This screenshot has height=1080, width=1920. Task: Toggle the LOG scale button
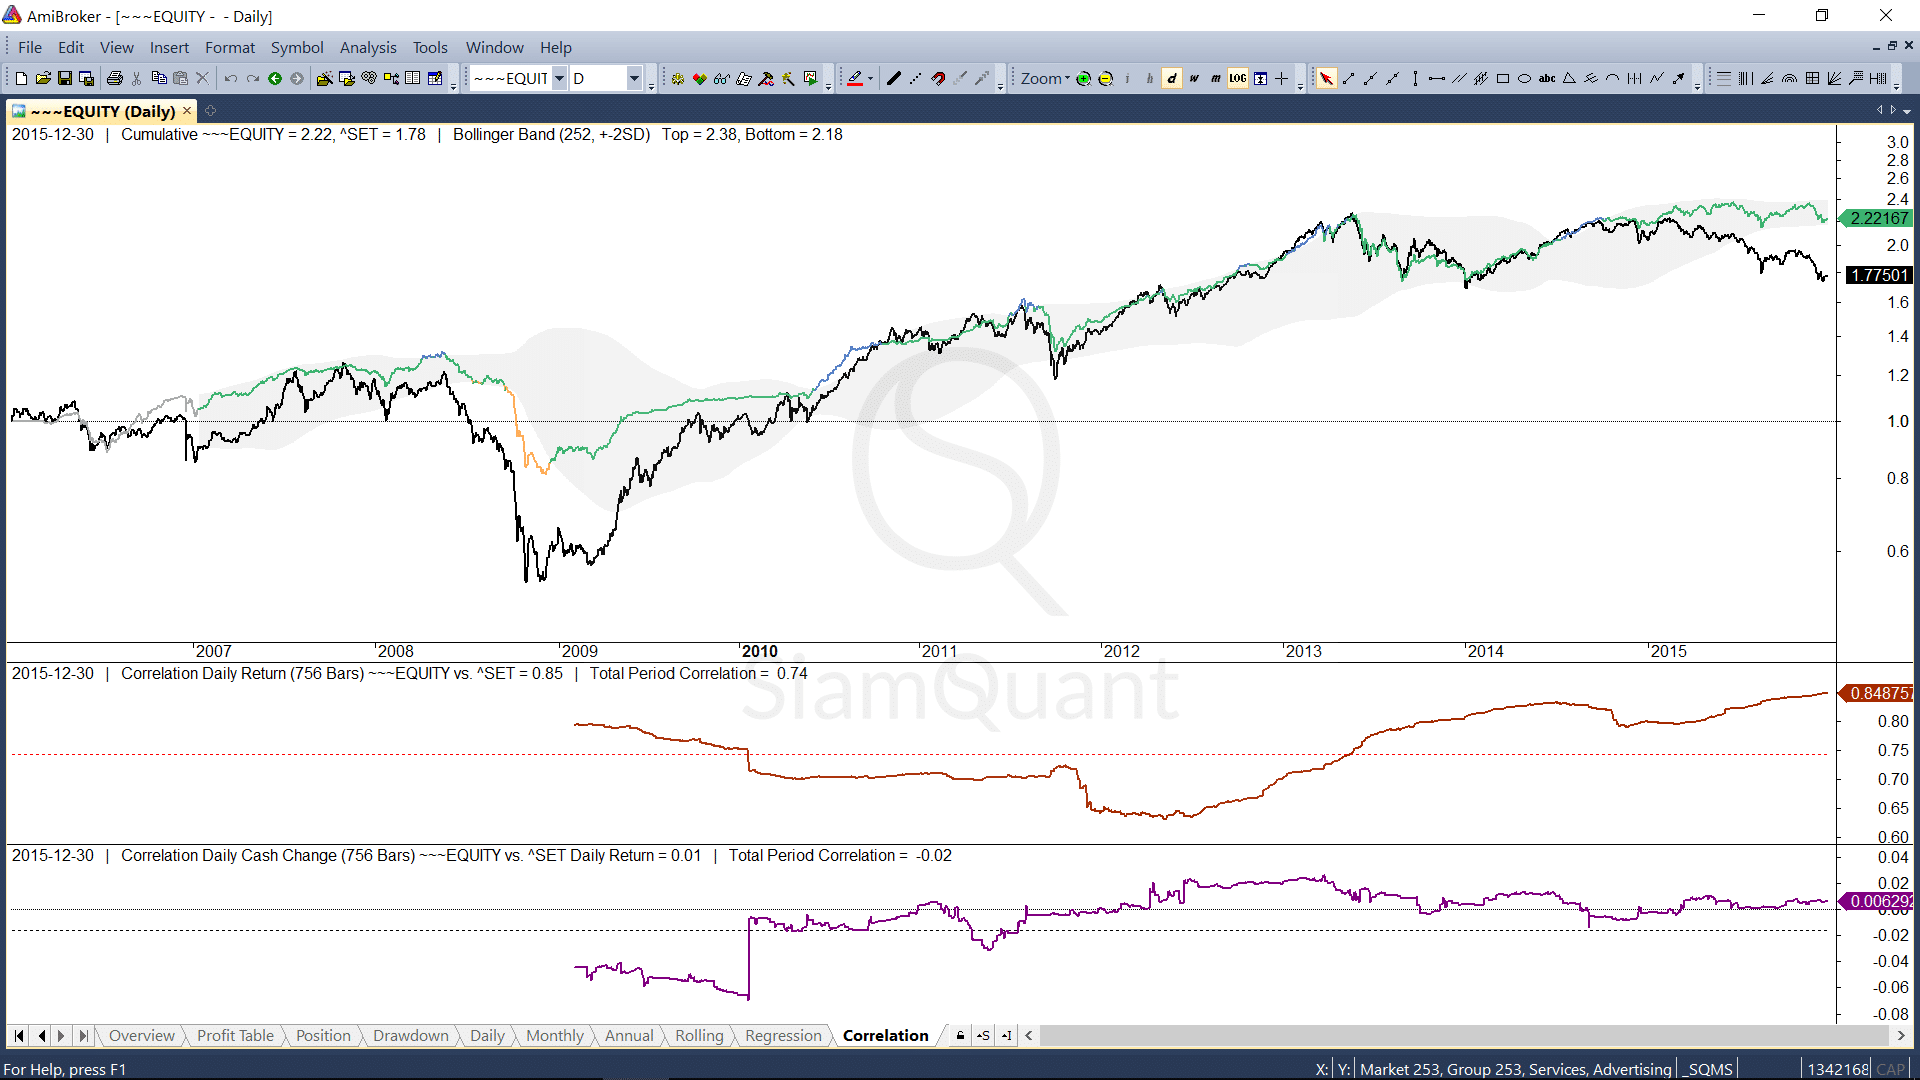tap(1238, 78)
